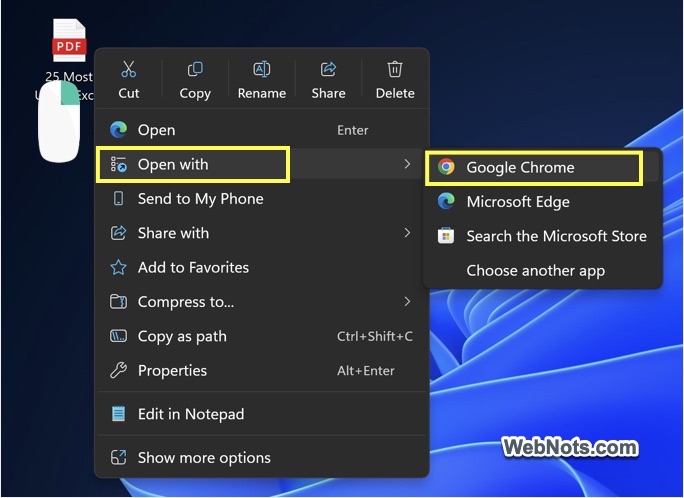Image resolution: width=684 pixels, height=498 pixels.
Task: Click the Edge icon beside Open
Action: (118, 130)
